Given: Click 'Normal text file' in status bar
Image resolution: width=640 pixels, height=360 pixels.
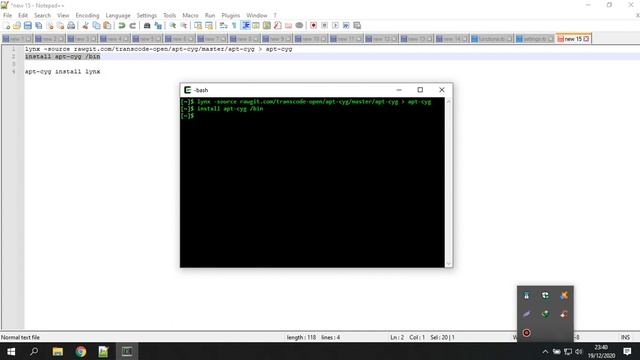Looking at the screenshot, I should point(20,337).
